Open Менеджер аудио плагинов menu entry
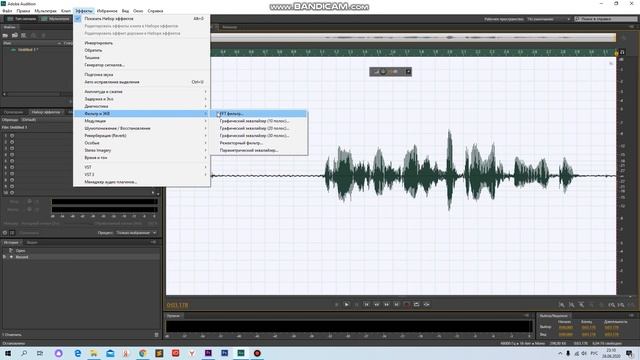 tap(142, 182)
